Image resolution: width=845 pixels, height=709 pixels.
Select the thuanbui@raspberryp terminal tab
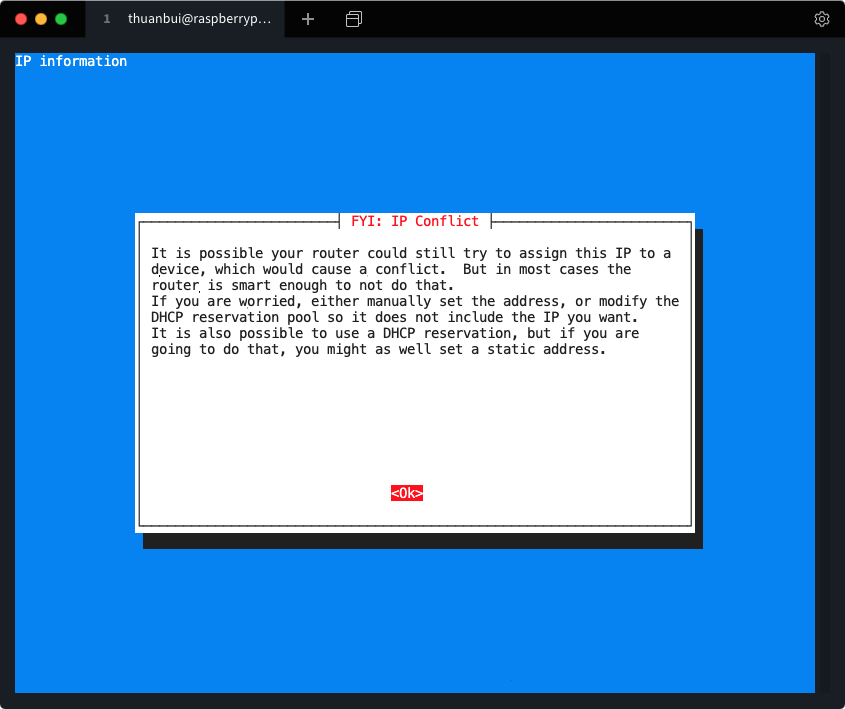point(198,19)
